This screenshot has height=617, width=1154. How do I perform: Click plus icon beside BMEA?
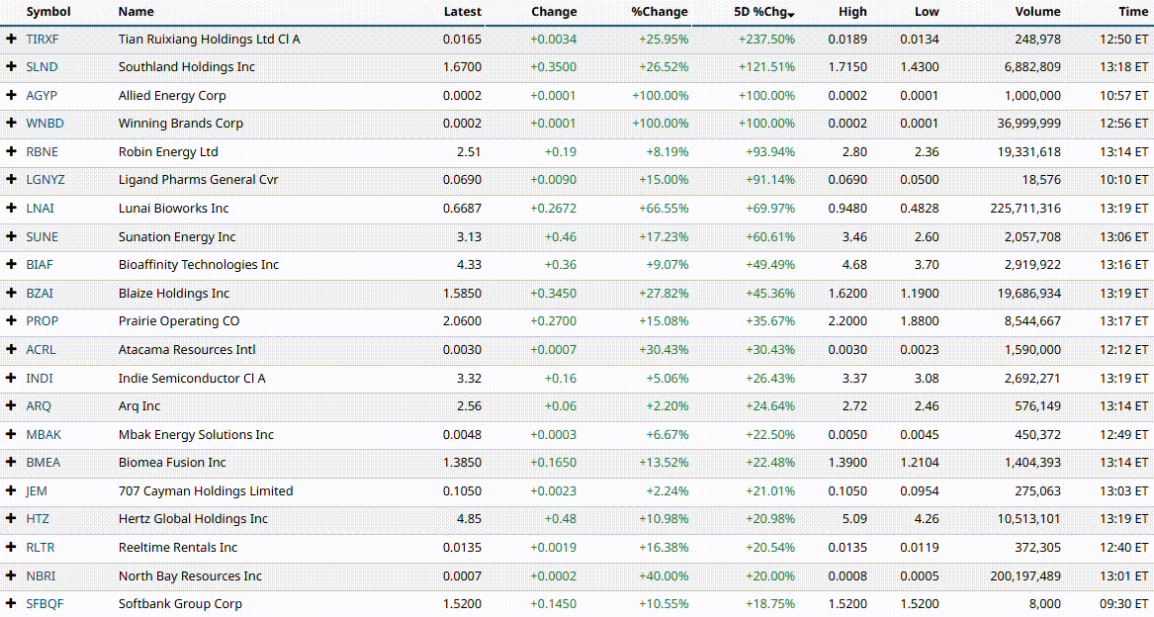coord(11,462)
